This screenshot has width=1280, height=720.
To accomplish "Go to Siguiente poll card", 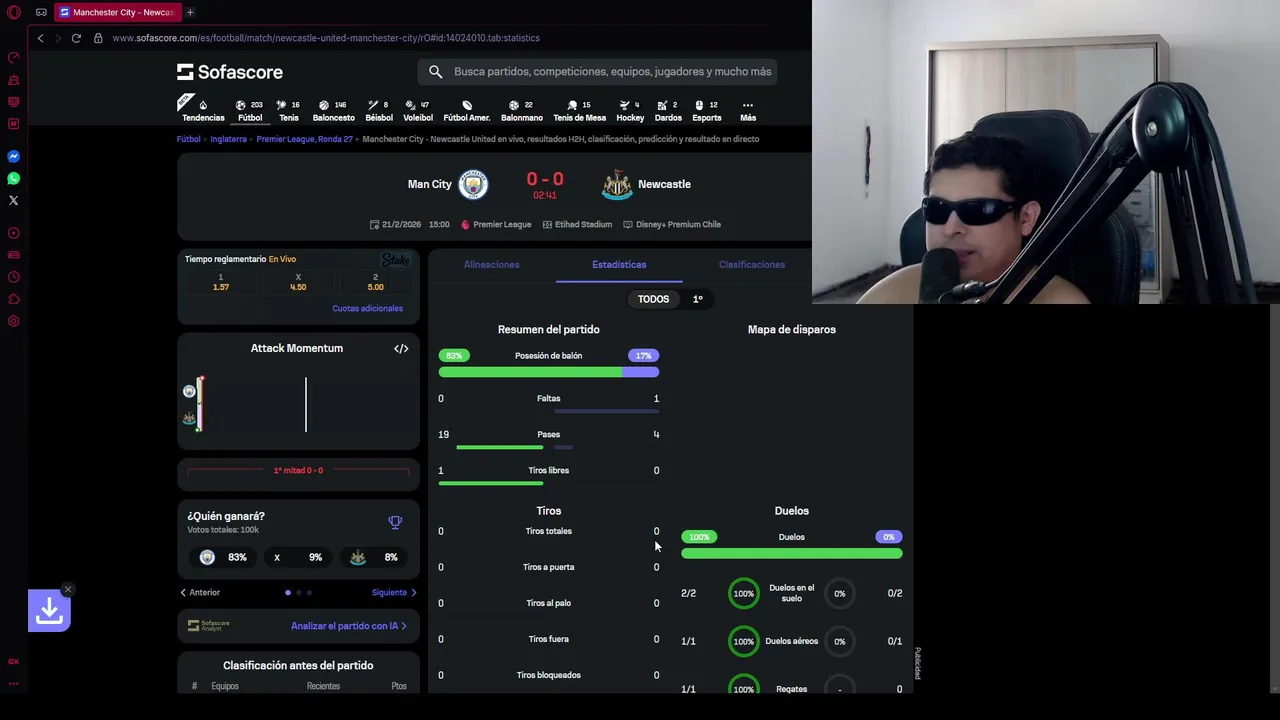I will coord(394,592).
